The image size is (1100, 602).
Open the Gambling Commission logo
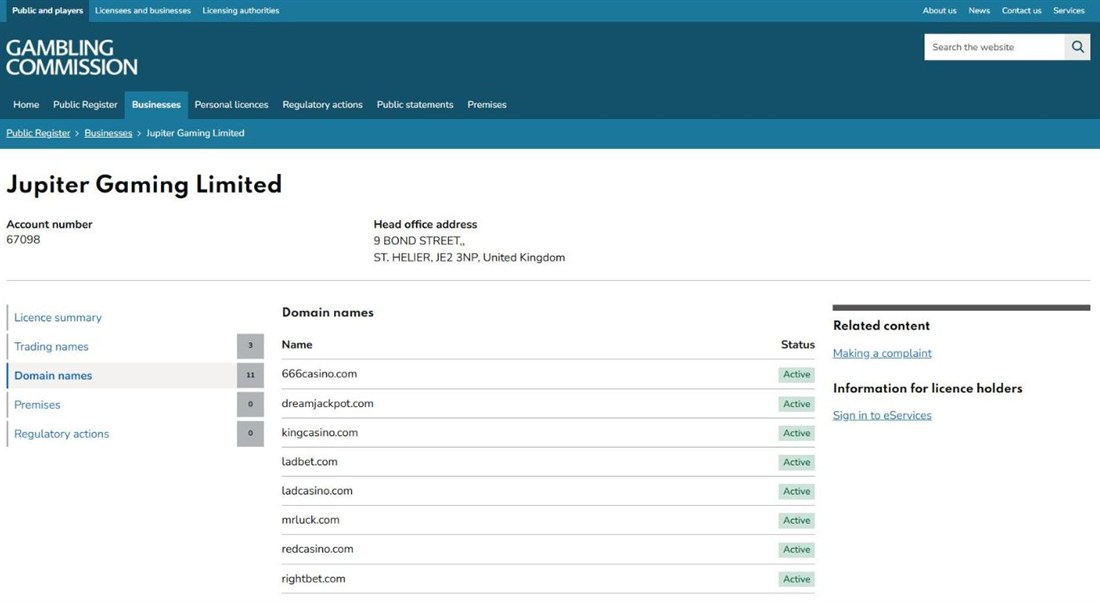tap(72, 58)
